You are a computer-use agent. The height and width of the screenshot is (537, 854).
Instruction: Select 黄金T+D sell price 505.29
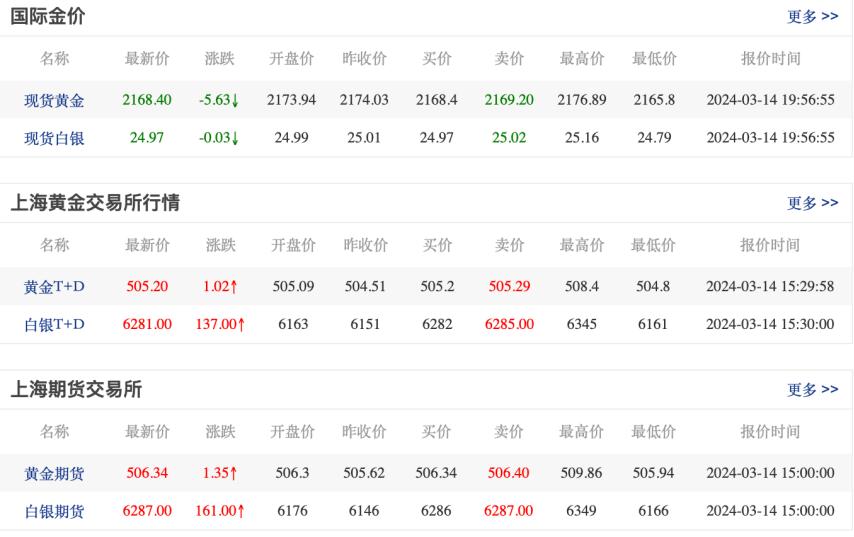pyautogui.click(x=509, y=286)
